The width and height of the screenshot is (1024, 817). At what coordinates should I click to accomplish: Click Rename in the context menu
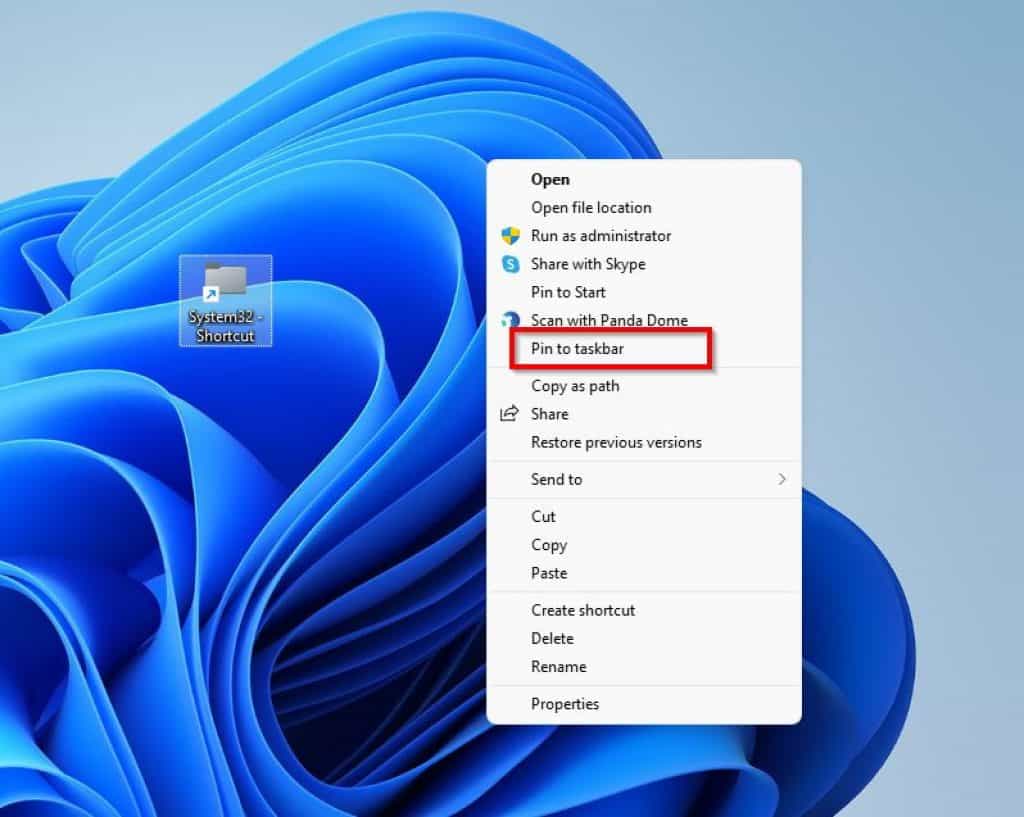click(644, 666)
